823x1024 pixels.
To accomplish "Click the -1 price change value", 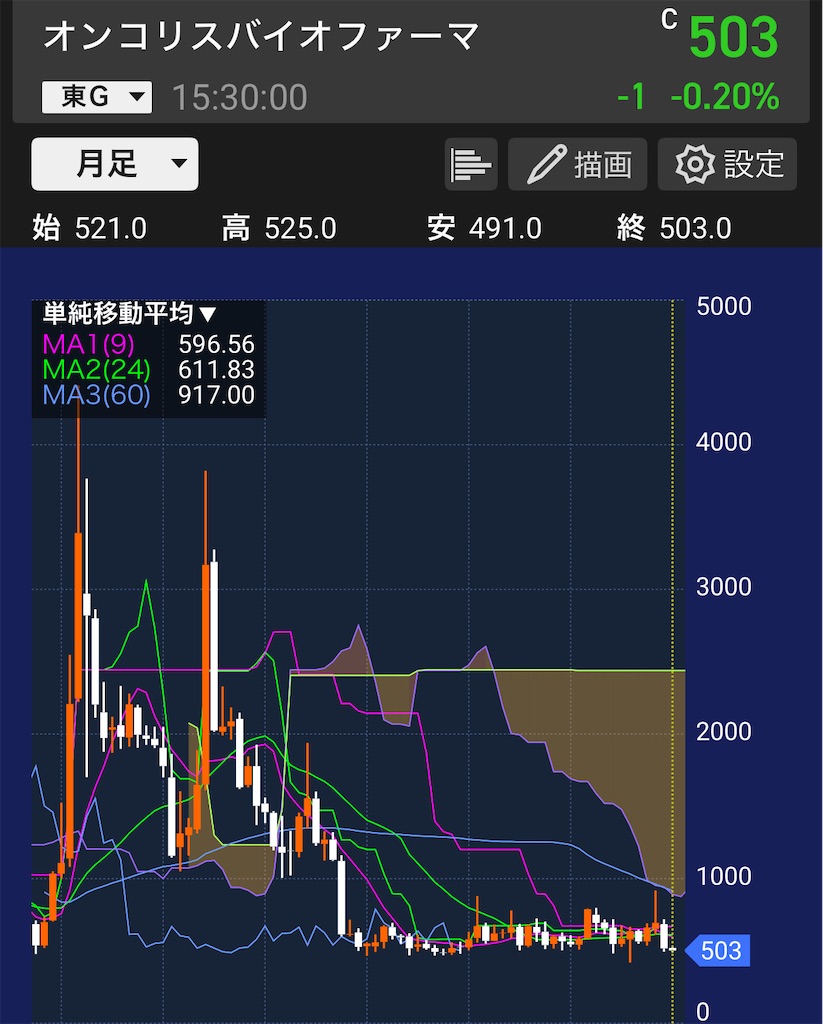I will tap(631, 97).
